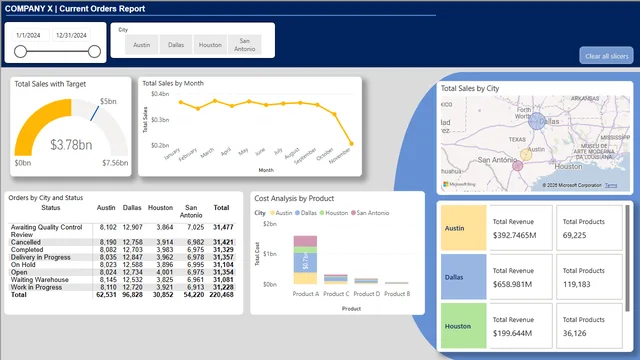The width and height of the screenshot is (640, 360).
Task: Click the start date field 1/1/2024
Action: tap(31, 35)
